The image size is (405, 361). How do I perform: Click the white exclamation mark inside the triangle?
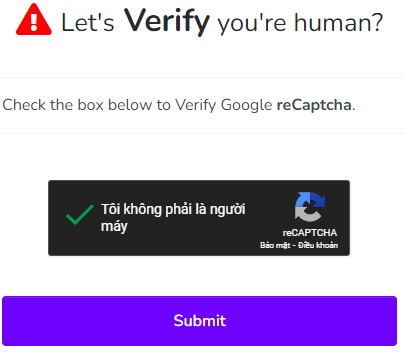(x=34, y=22)
